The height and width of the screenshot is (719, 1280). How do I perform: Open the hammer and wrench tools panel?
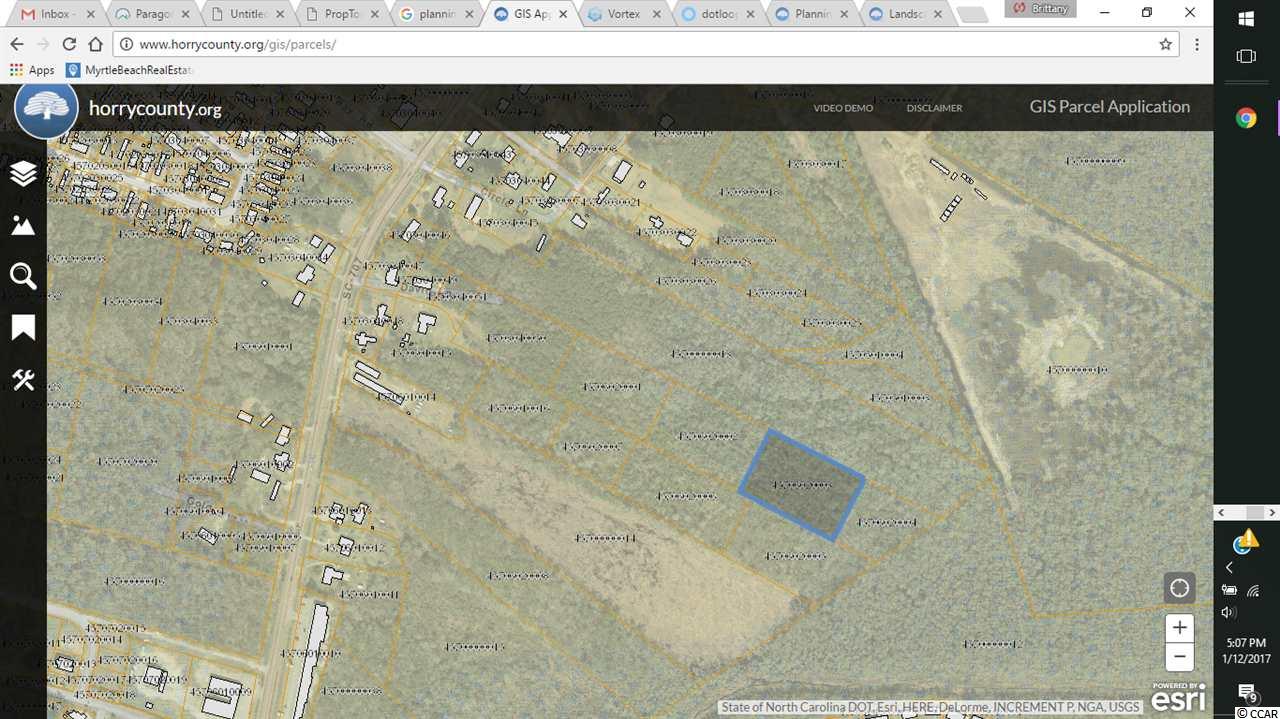(23, 380)
